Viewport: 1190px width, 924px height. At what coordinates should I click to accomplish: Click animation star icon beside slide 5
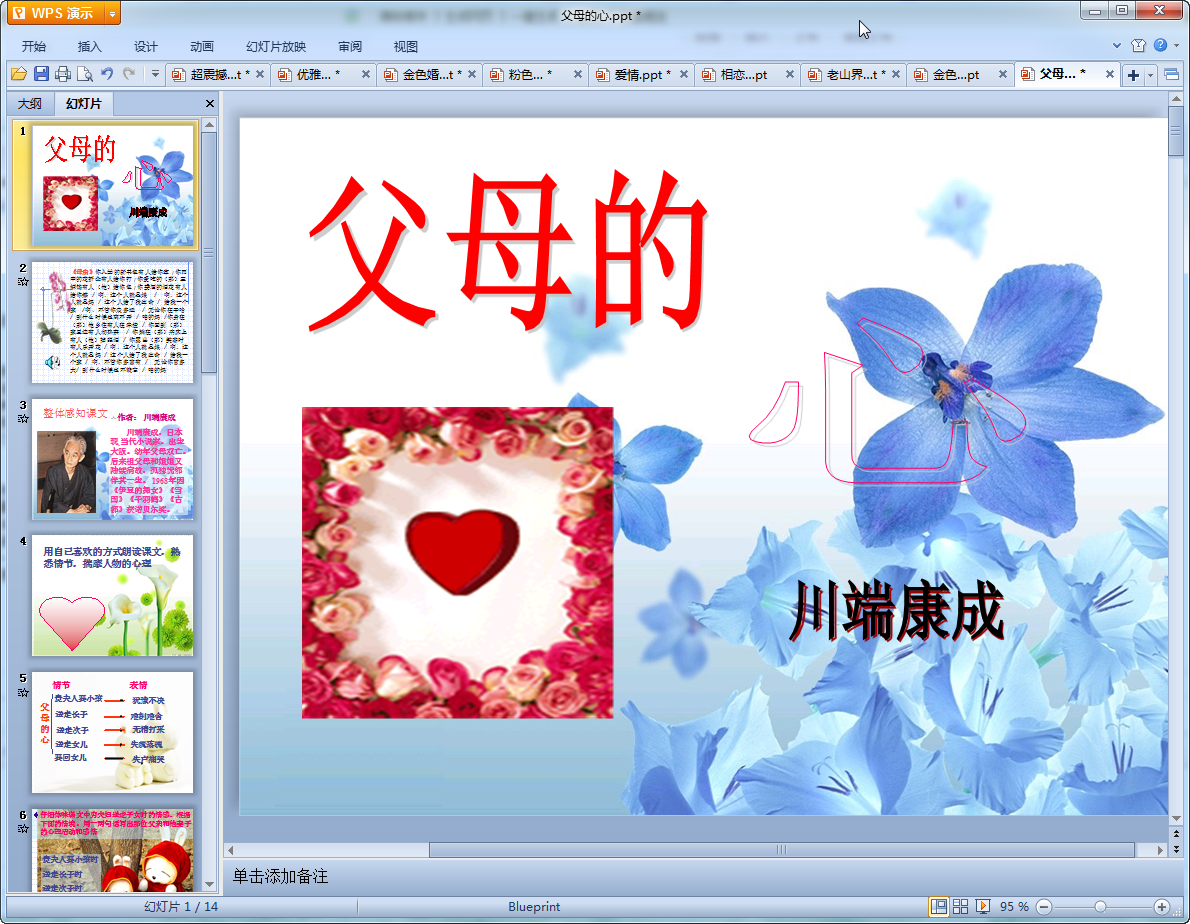click(x=23, y=693)
